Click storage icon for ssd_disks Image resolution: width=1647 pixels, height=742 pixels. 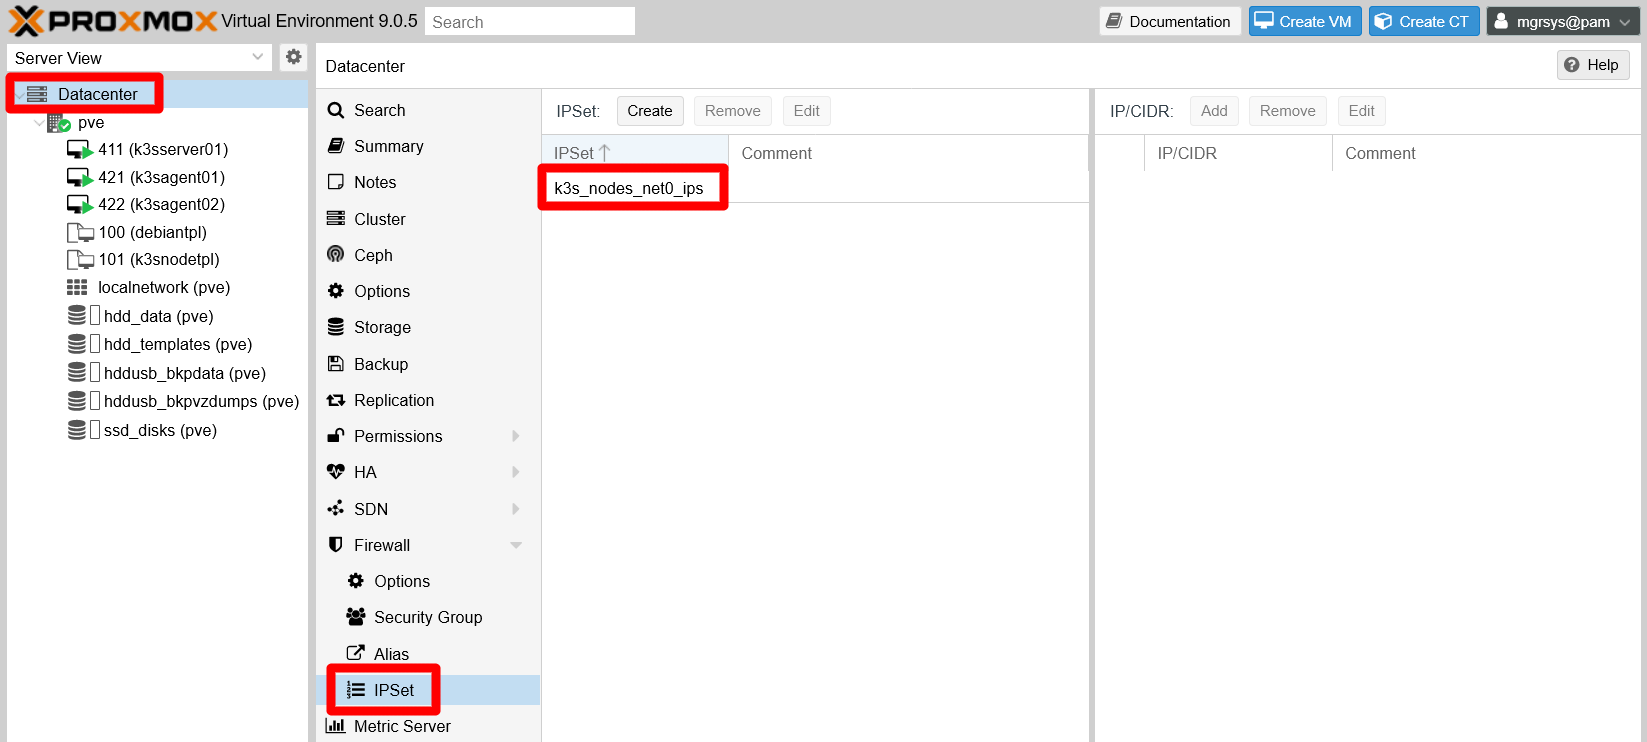point(77,430)
